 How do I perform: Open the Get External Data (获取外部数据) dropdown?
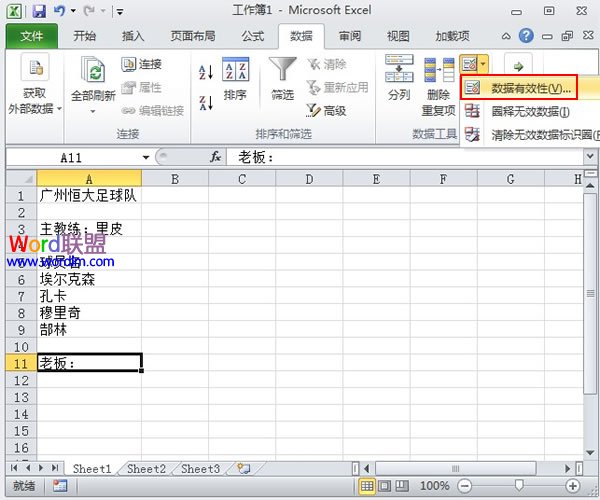(x=35, y=85)
